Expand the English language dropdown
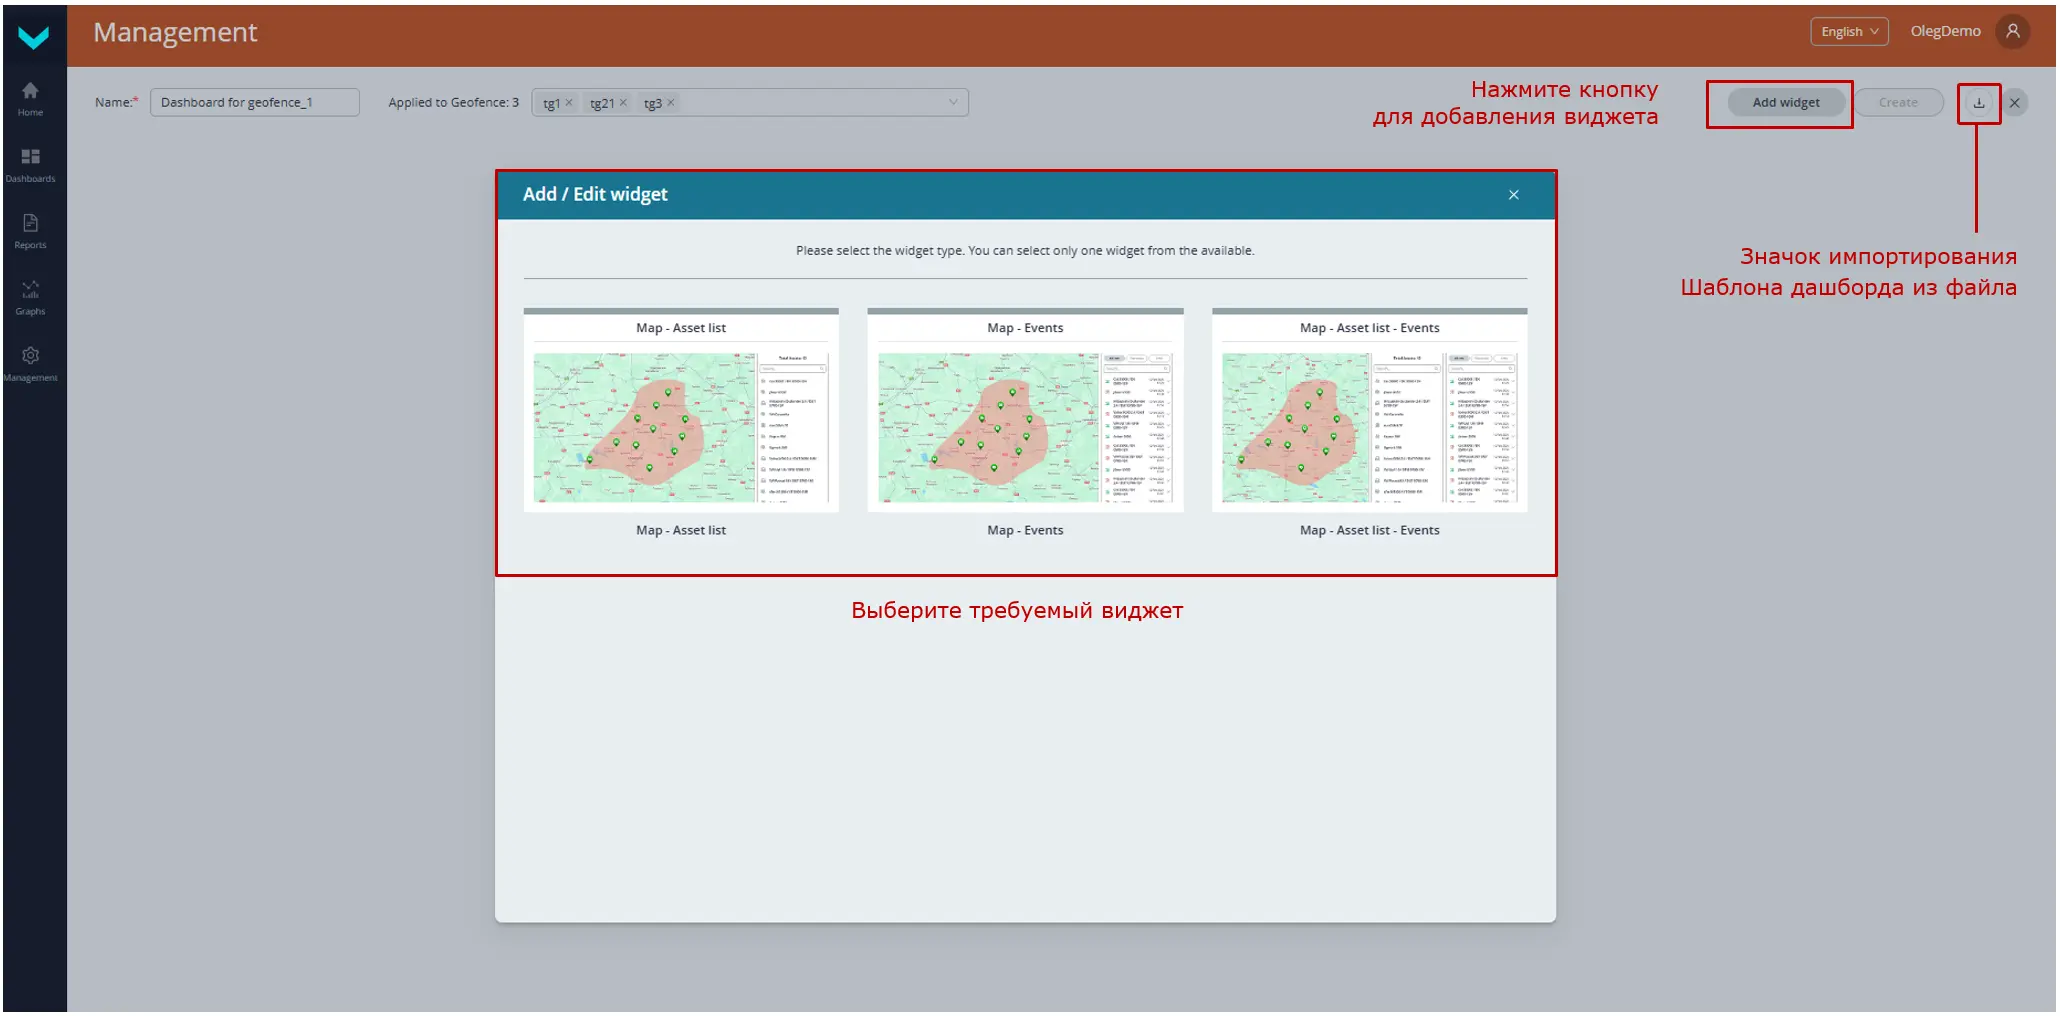The image size is (2060, 1016). (x=1848, y=32)
